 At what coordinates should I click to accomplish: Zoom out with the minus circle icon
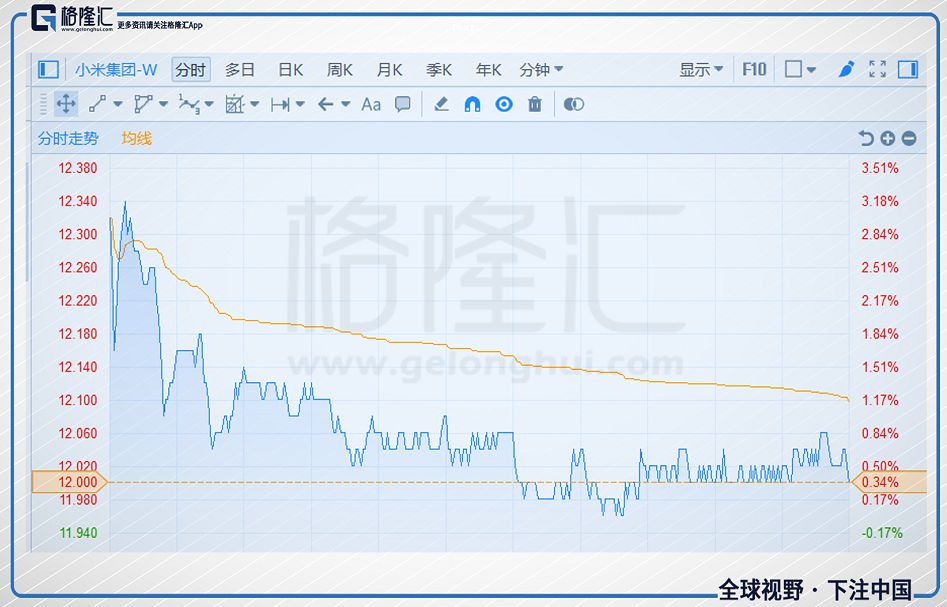[x=909, y=138]
